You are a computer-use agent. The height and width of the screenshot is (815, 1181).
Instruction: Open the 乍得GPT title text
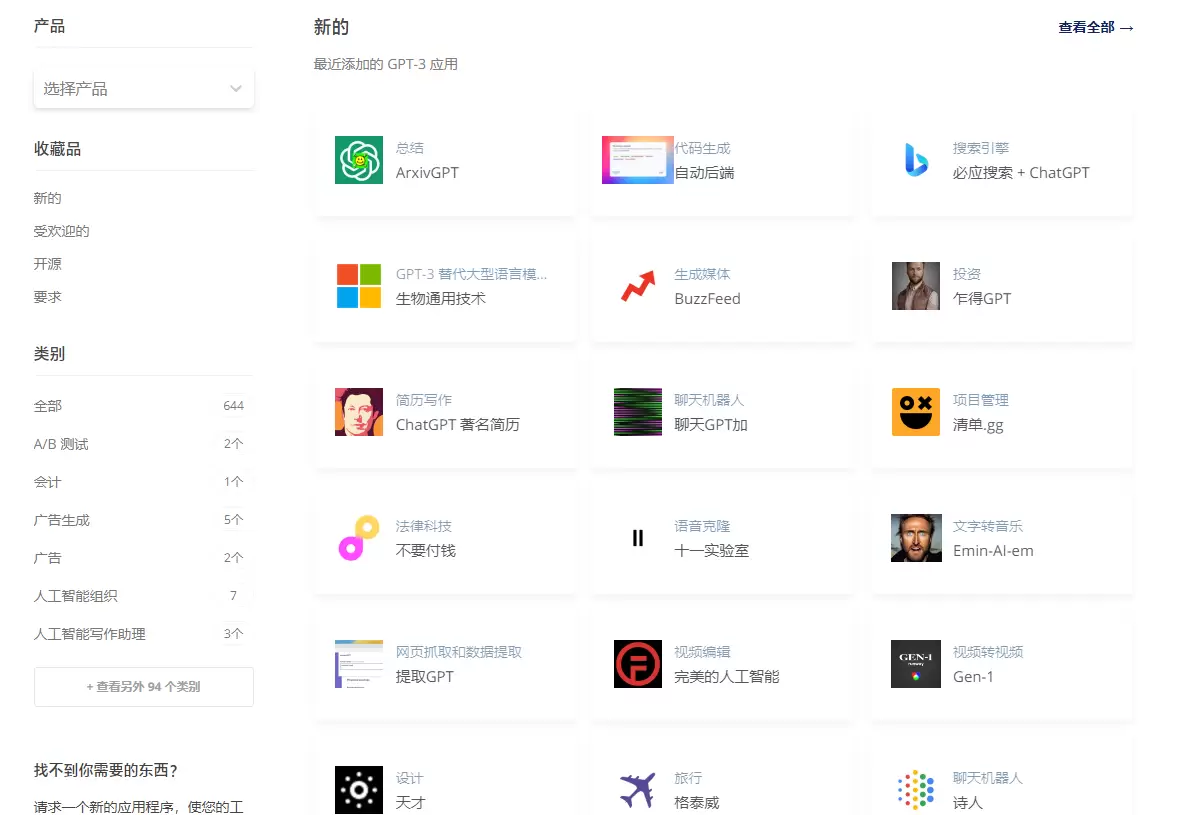[x=982, y=299]
